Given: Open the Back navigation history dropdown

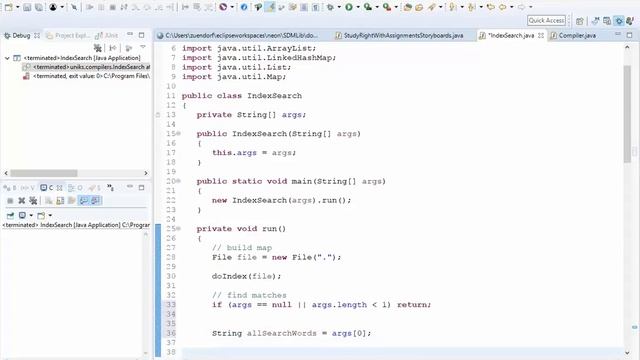Looking at the screenshot, I should coord(512,7).
